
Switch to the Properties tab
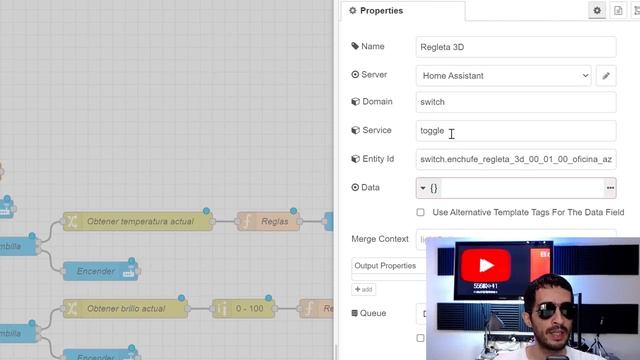pyautogui.click(x=402, y=11)
